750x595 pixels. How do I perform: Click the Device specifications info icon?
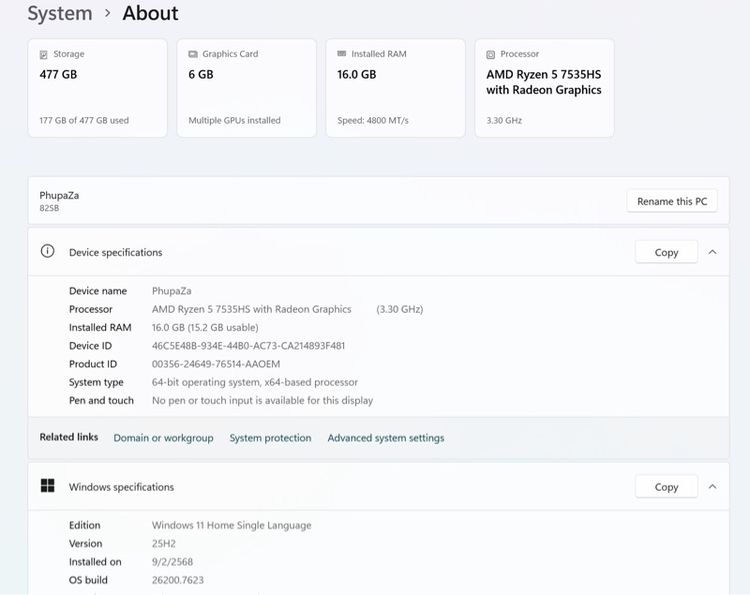(x=47, y=252)
